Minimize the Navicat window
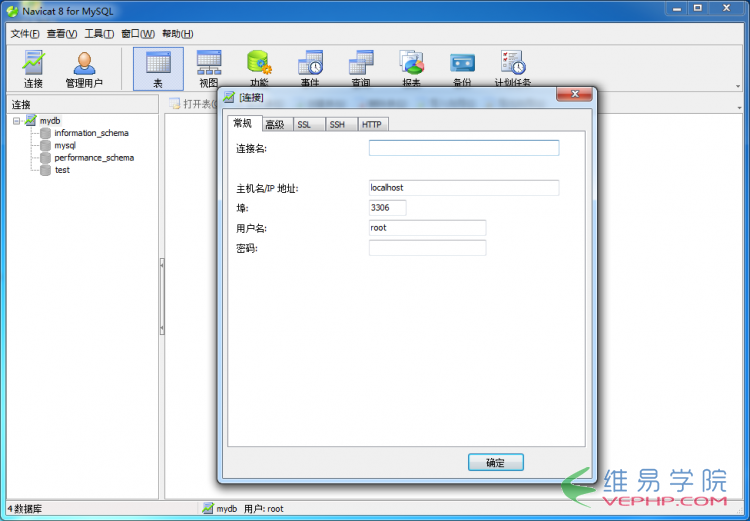 (x=676, y=8)
